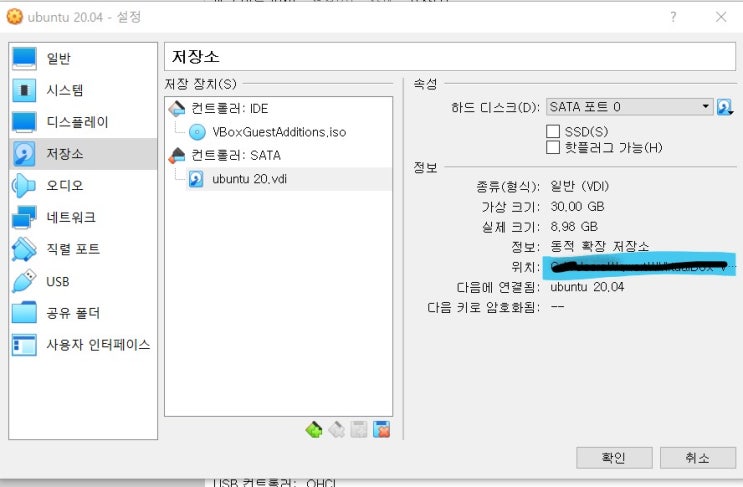The height and width of the screenshot is (487, 743).
Task: Remove the selected storage attachment
Action: click(x=381, y=429)
